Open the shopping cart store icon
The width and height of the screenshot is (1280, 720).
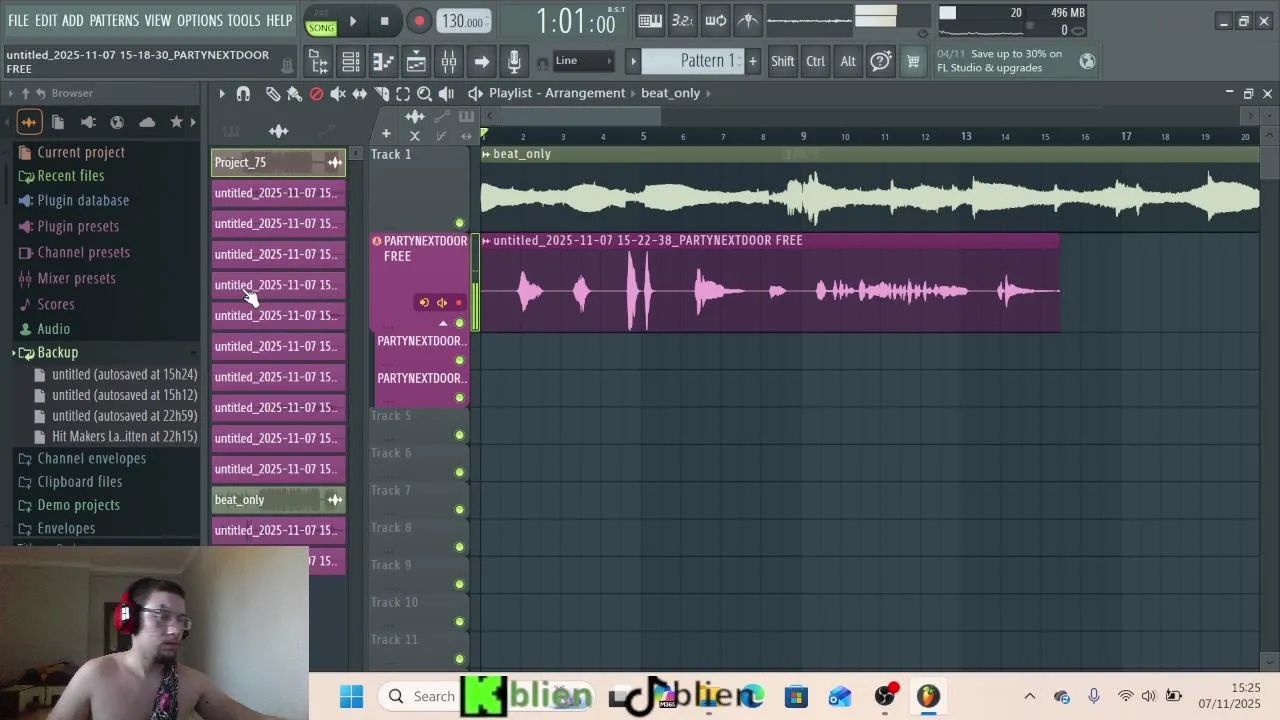coord(913,61)
